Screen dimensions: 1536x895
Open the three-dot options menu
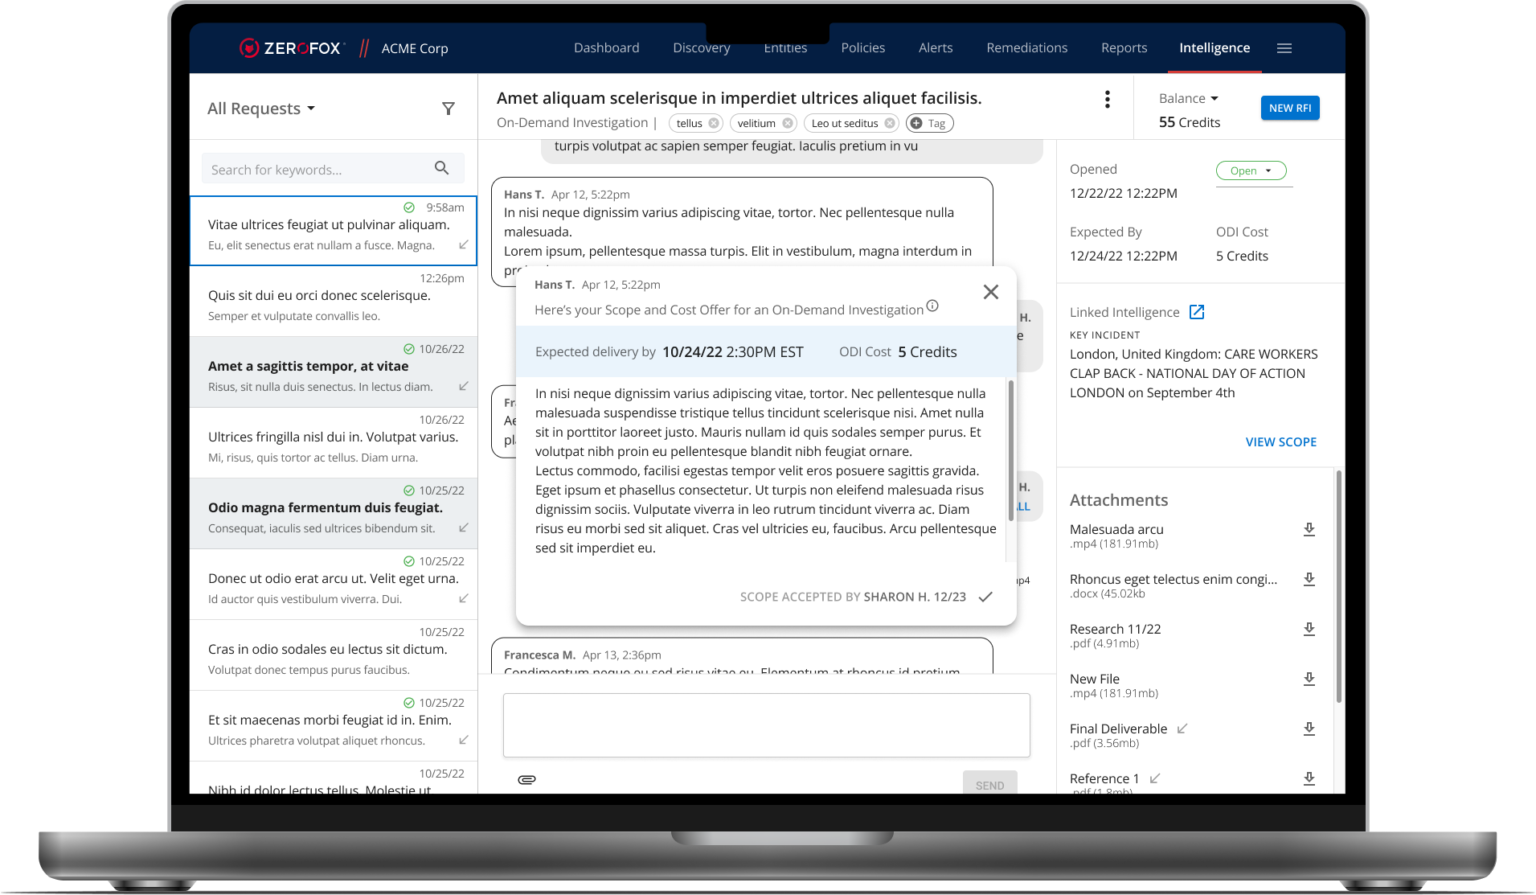coord(1106,99)
